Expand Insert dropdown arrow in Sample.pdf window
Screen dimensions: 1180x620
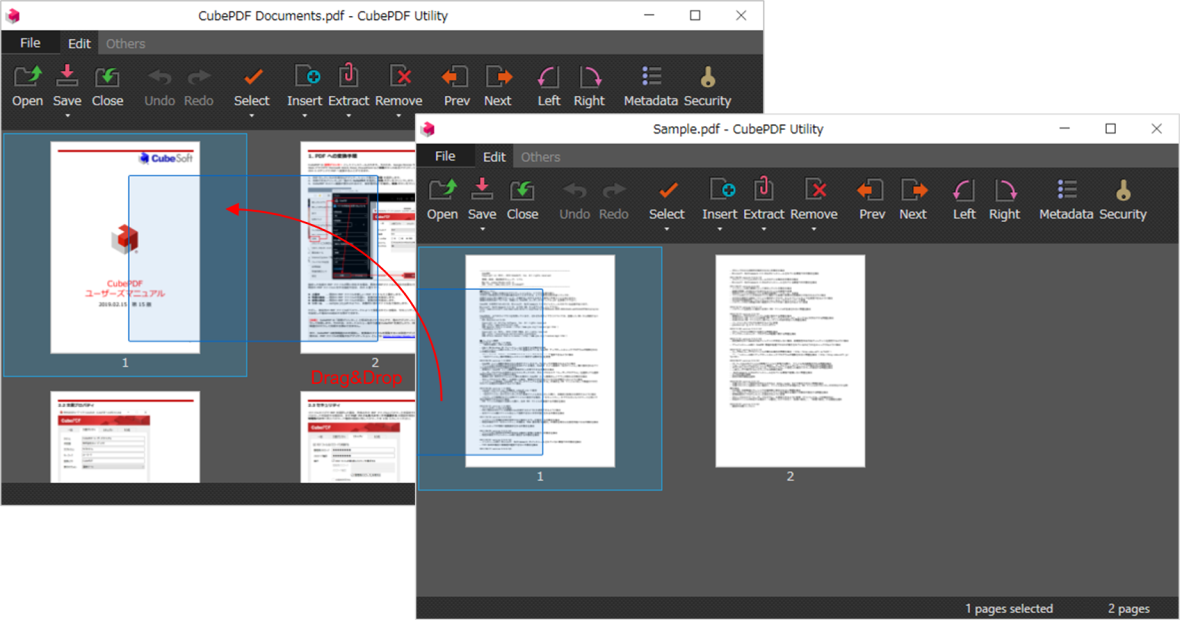click(x=719, y=229)
